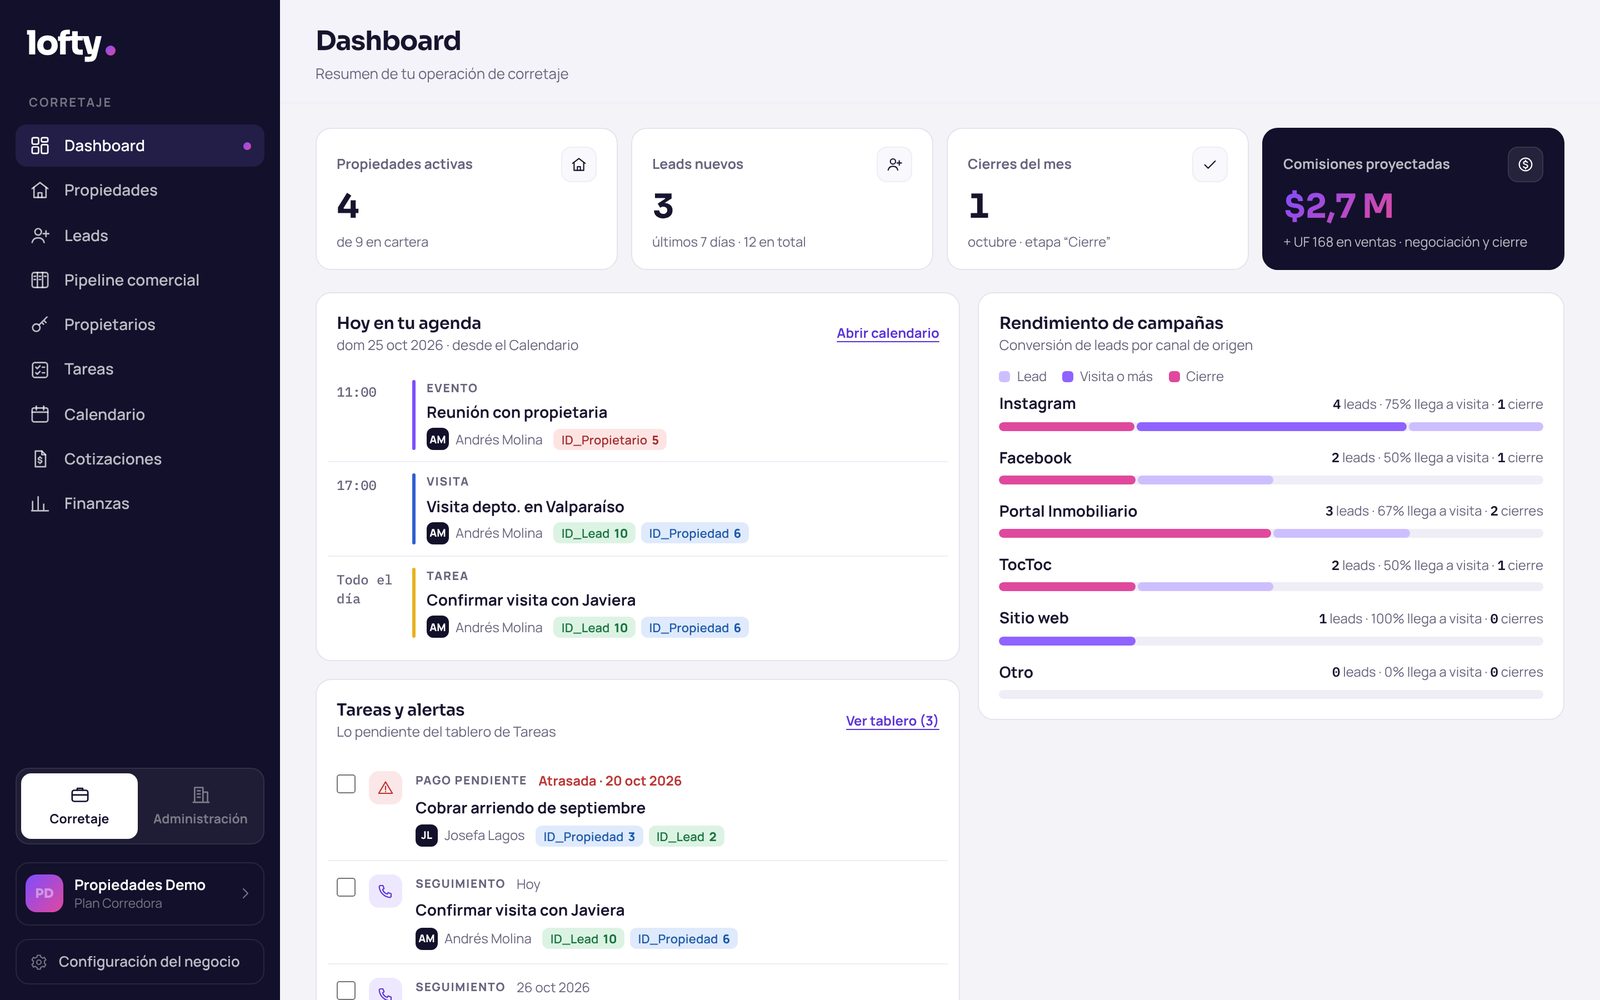Click the TocToc campaign bar
The height and width of the screenshot is (1000, 1600).
(1271, 587)
